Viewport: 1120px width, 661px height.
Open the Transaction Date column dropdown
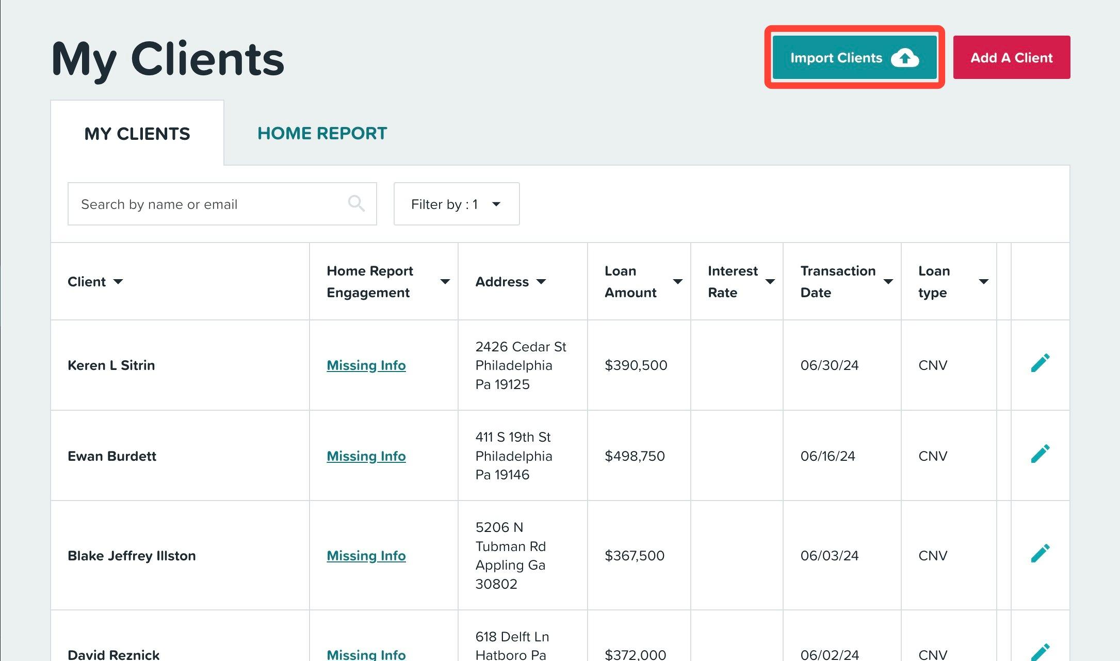pos(888,281)
